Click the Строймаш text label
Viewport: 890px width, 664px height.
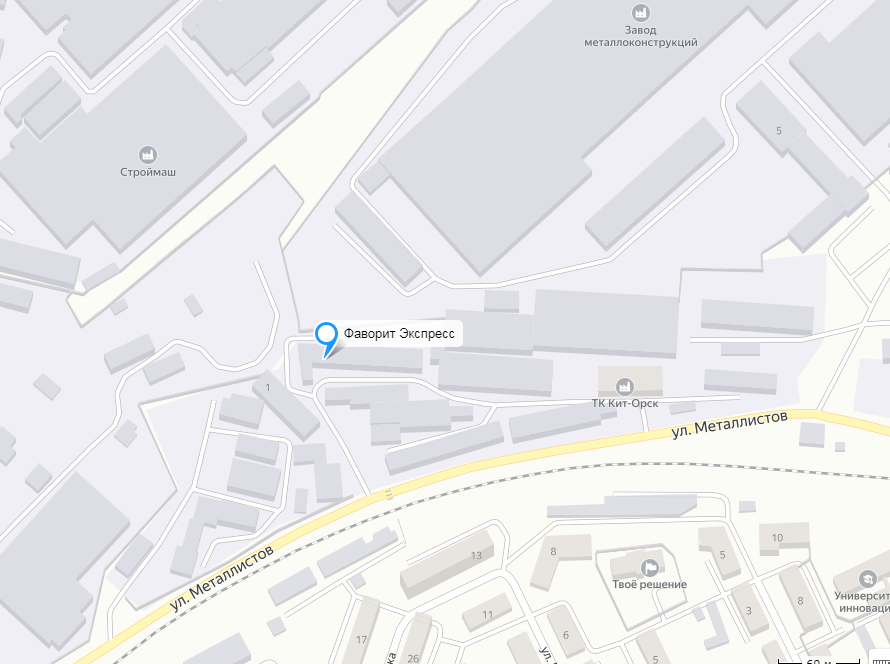coord(148,172)
